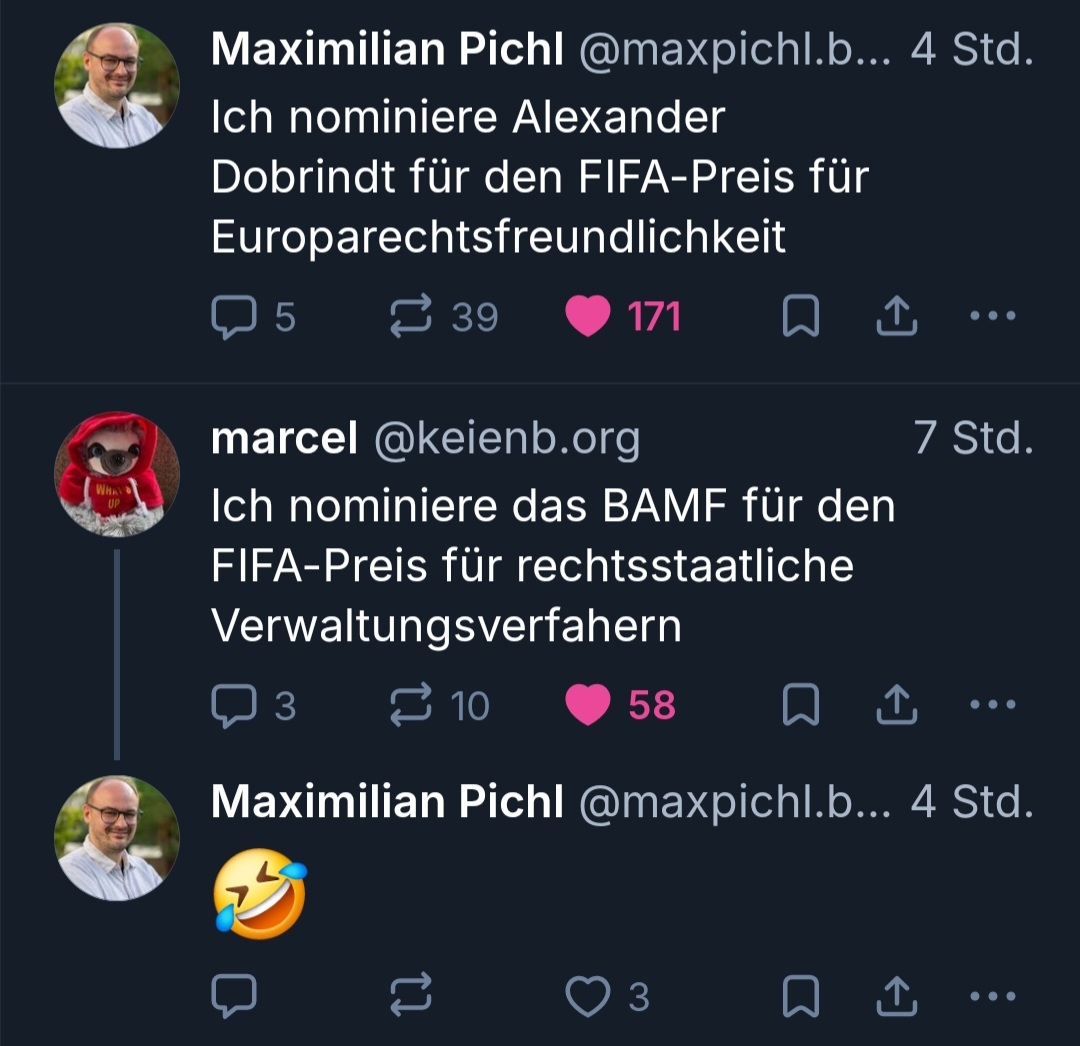Screen dimensions: 1080x1046
Task: Share marcel's BAMF post
Action: pos(896,706)
